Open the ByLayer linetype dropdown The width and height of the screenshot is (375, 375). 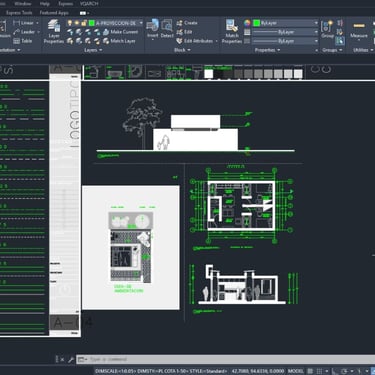tap(316, 41)
